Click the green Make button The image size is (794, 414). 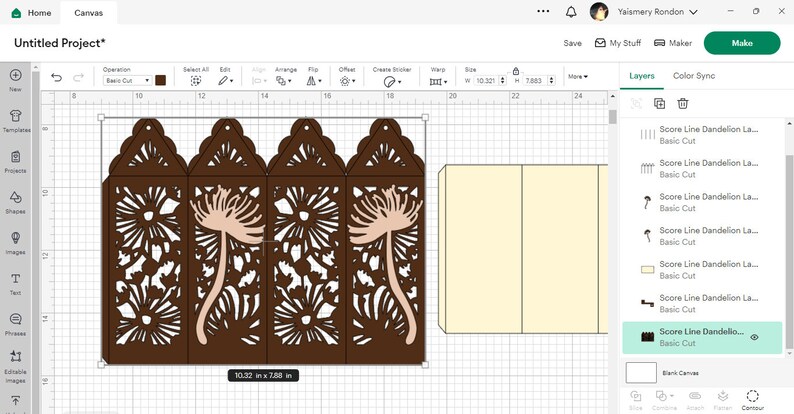click(742, 43)
